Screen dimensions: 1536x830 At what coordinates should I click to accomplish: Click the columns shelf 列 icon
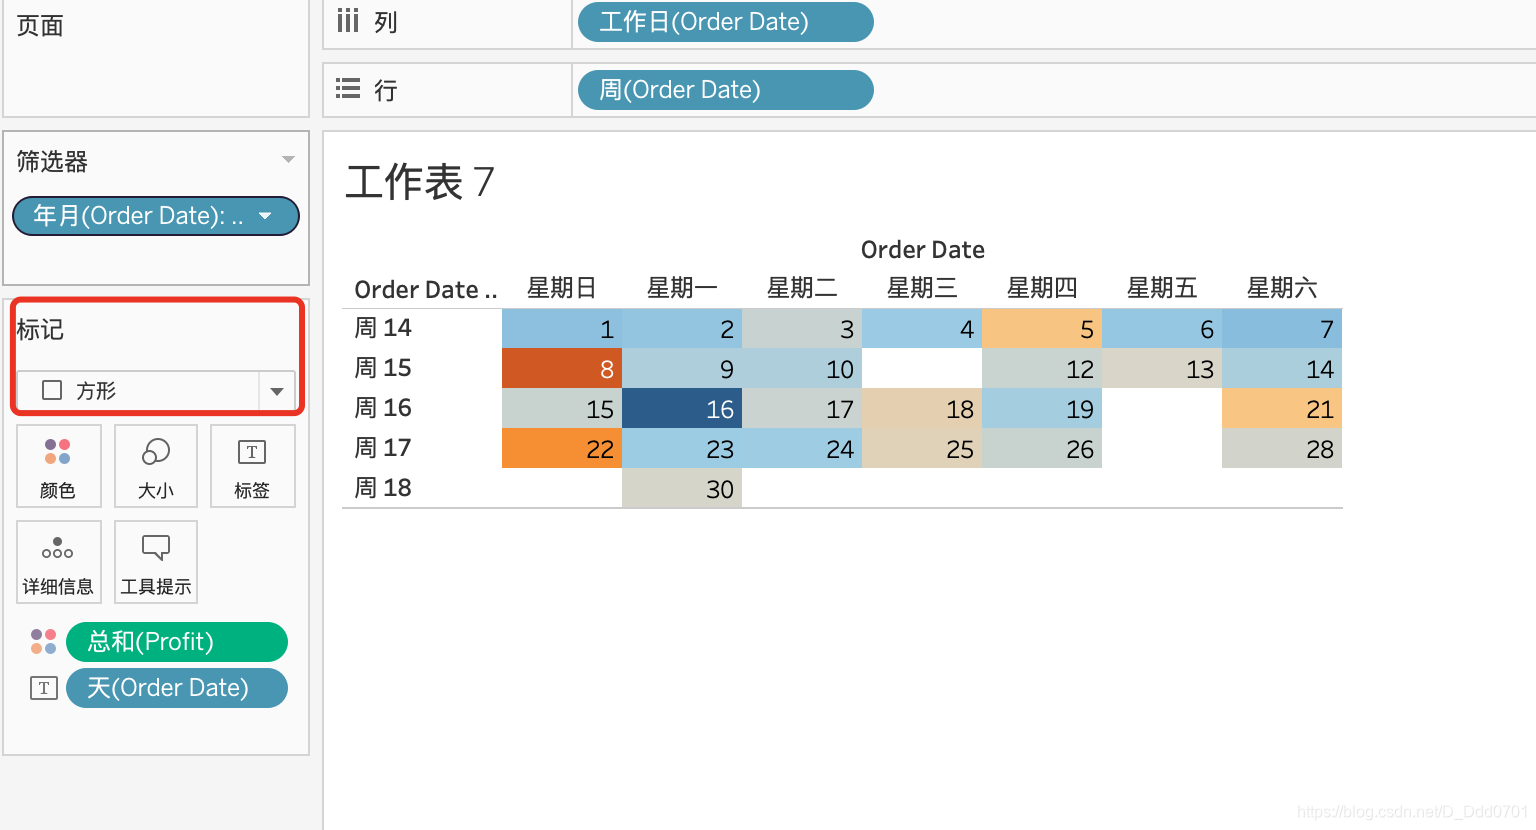348,21
